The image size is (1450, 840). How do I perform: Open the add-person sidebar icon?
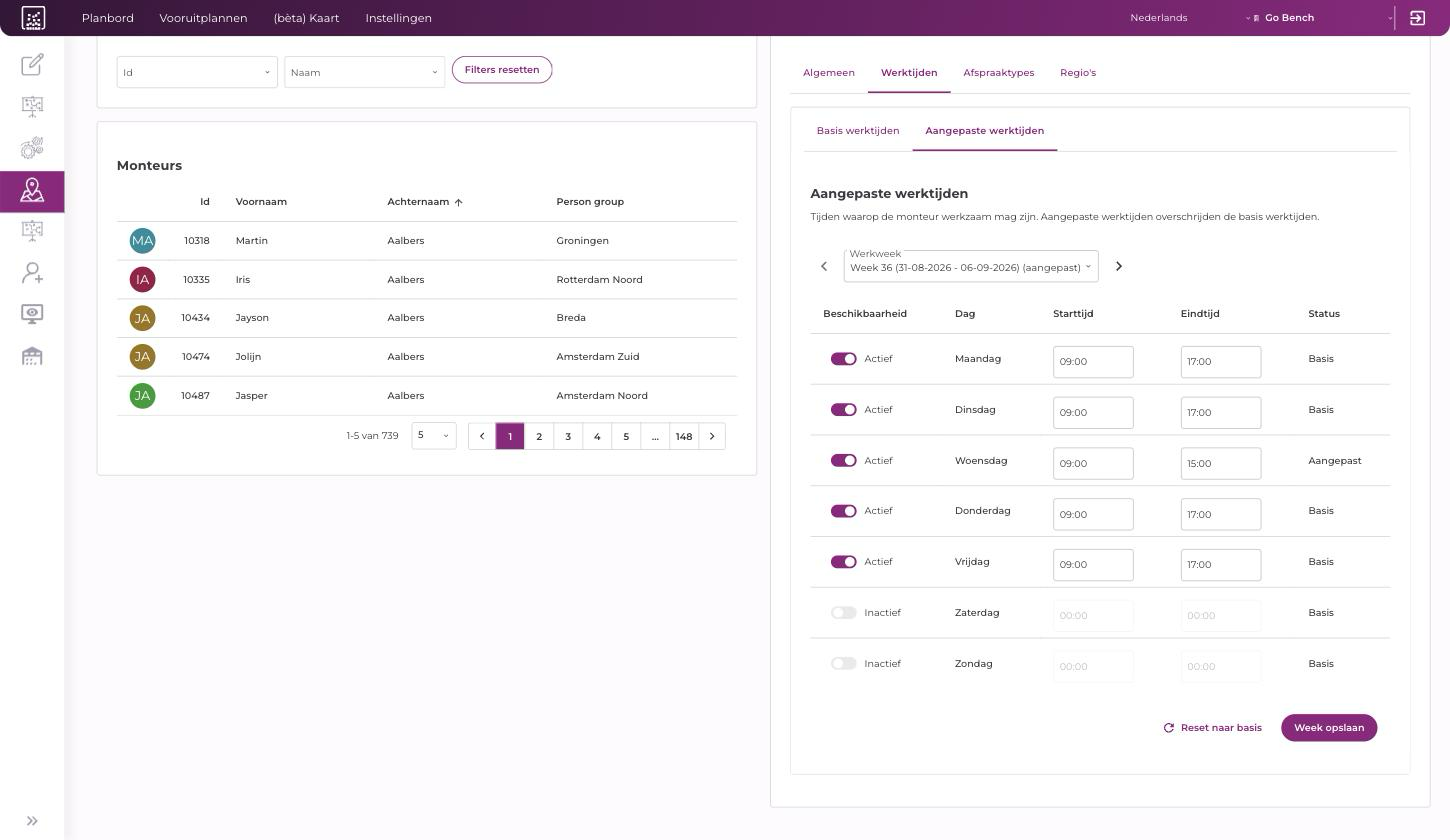pos(32,272)
